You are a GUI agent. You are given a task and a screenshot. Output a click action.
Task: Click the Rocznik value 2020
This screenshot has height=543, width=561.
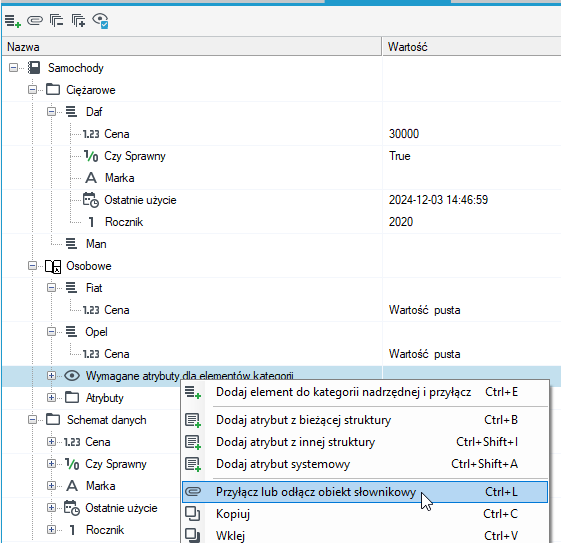(x=401, y=222)
